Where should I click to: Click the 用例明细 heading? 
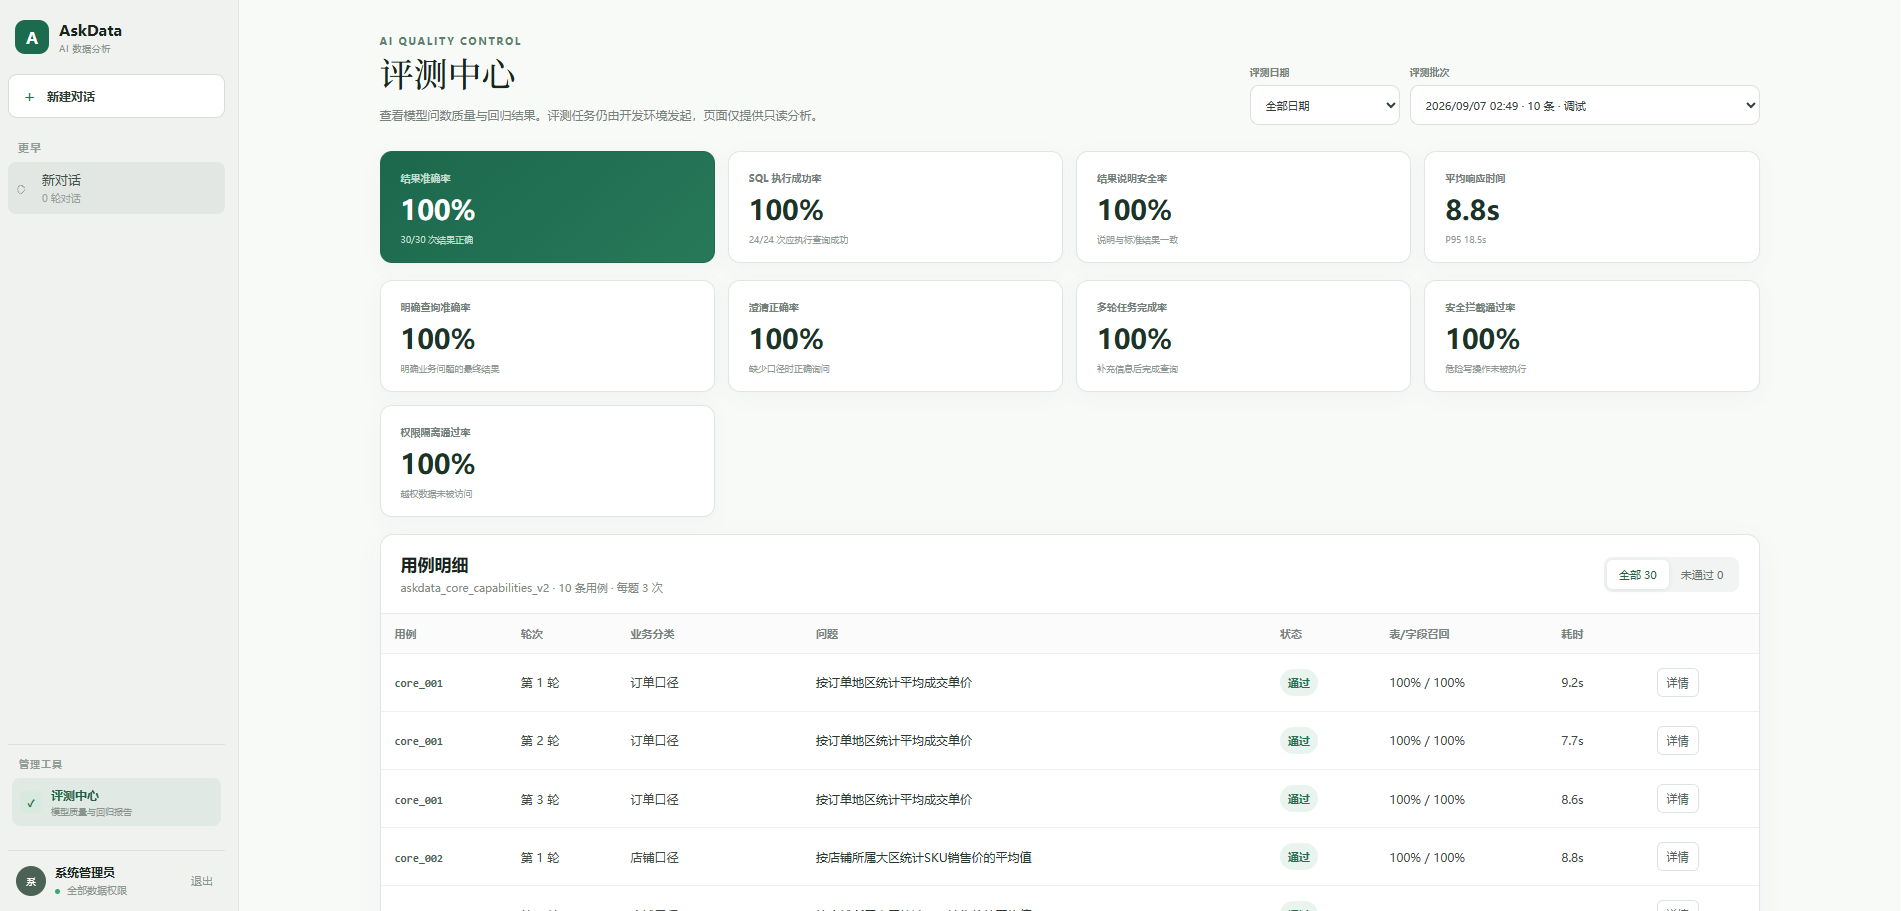point(434,565)
